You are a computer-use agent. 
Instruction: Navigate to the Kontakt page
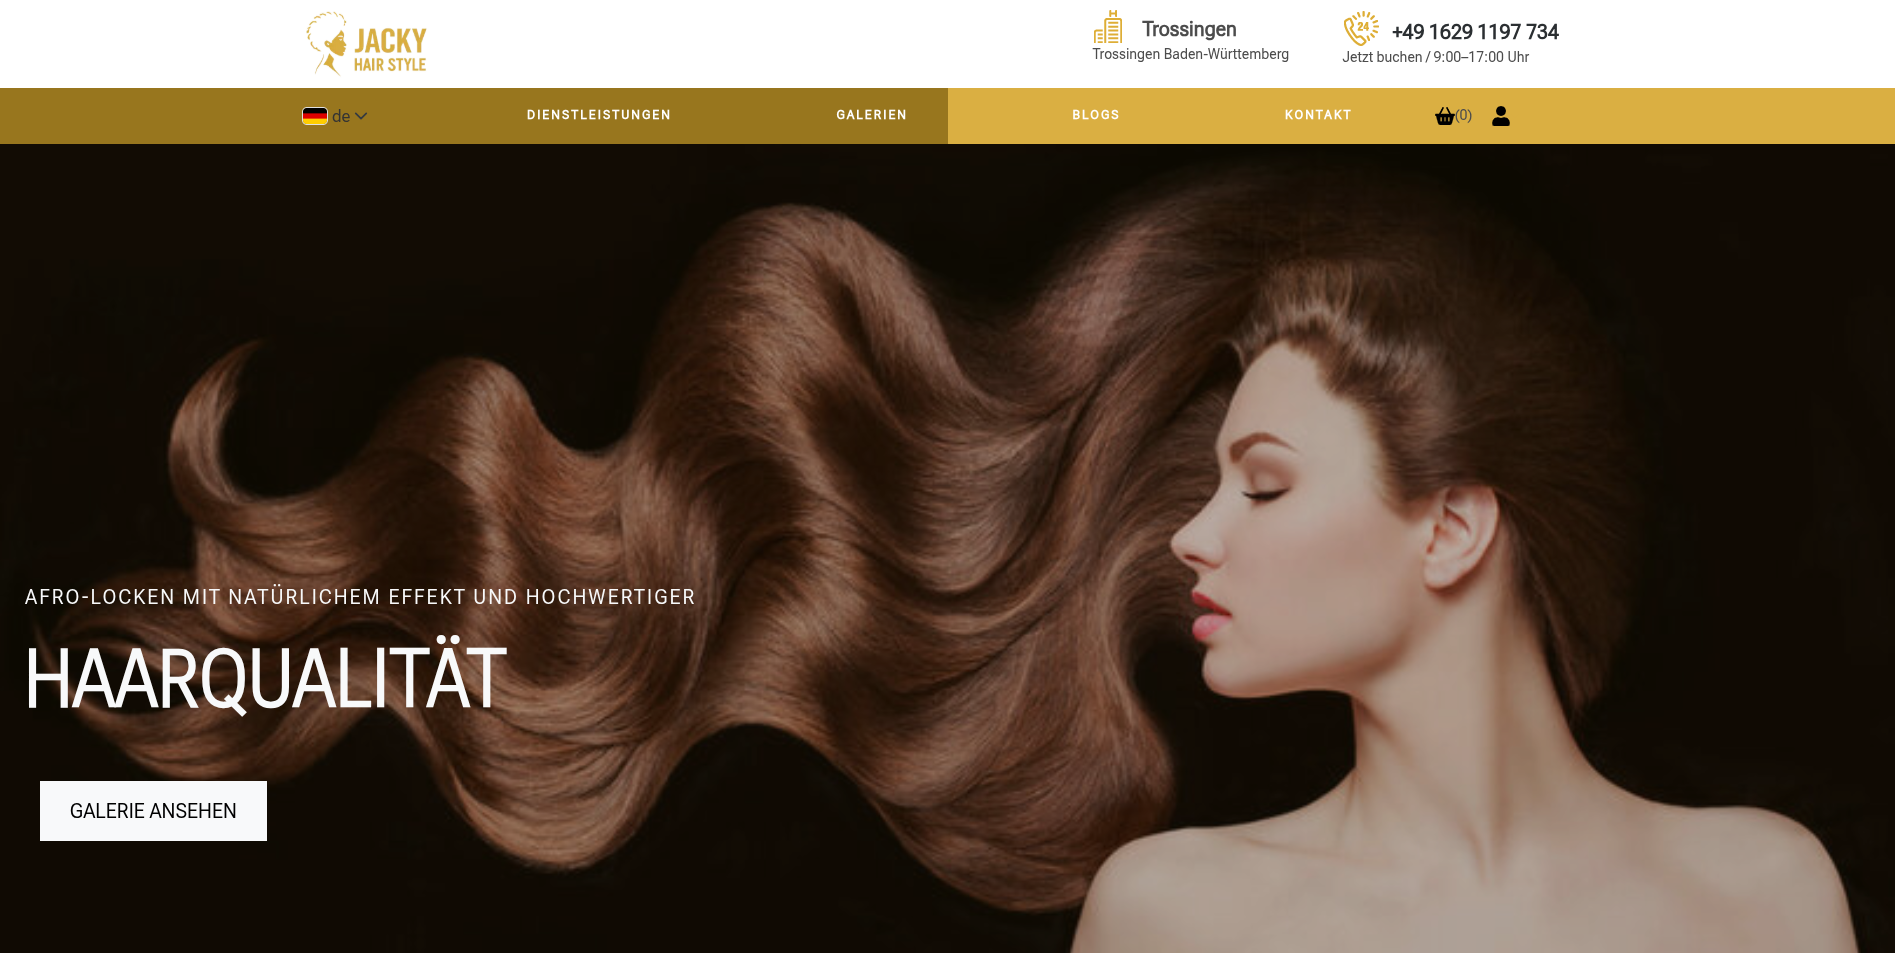1317,115
